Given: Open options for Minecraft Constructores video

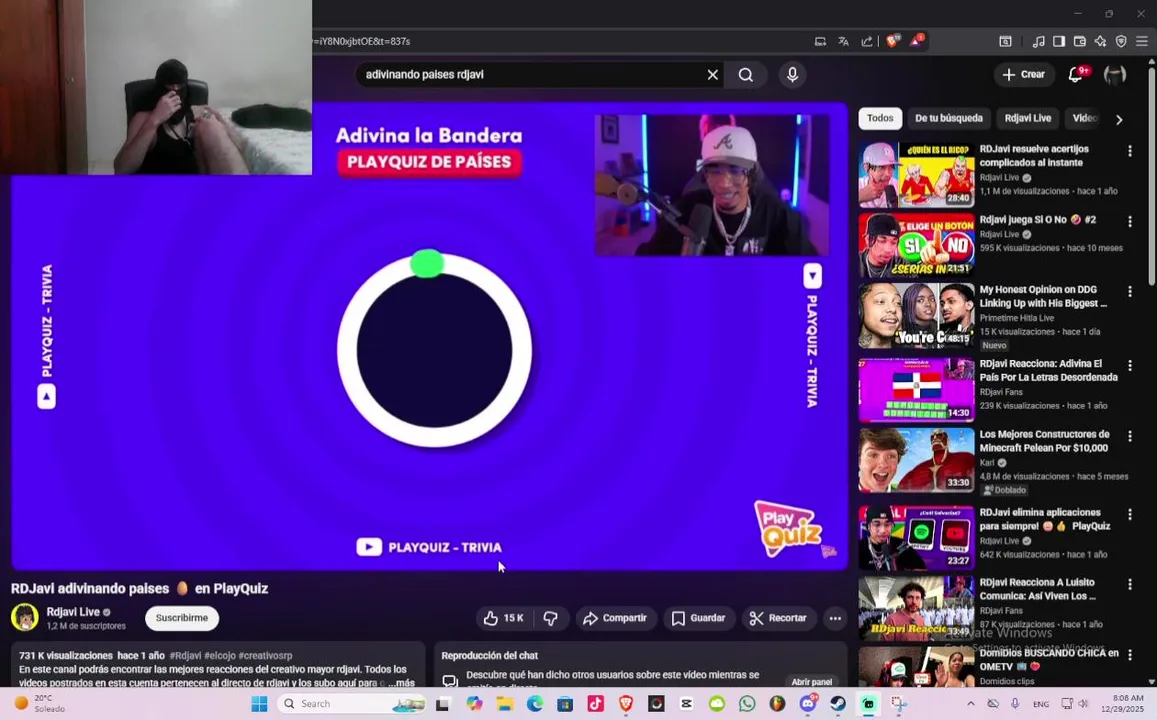Looking at the screenshot, I should pos(1129,436).
